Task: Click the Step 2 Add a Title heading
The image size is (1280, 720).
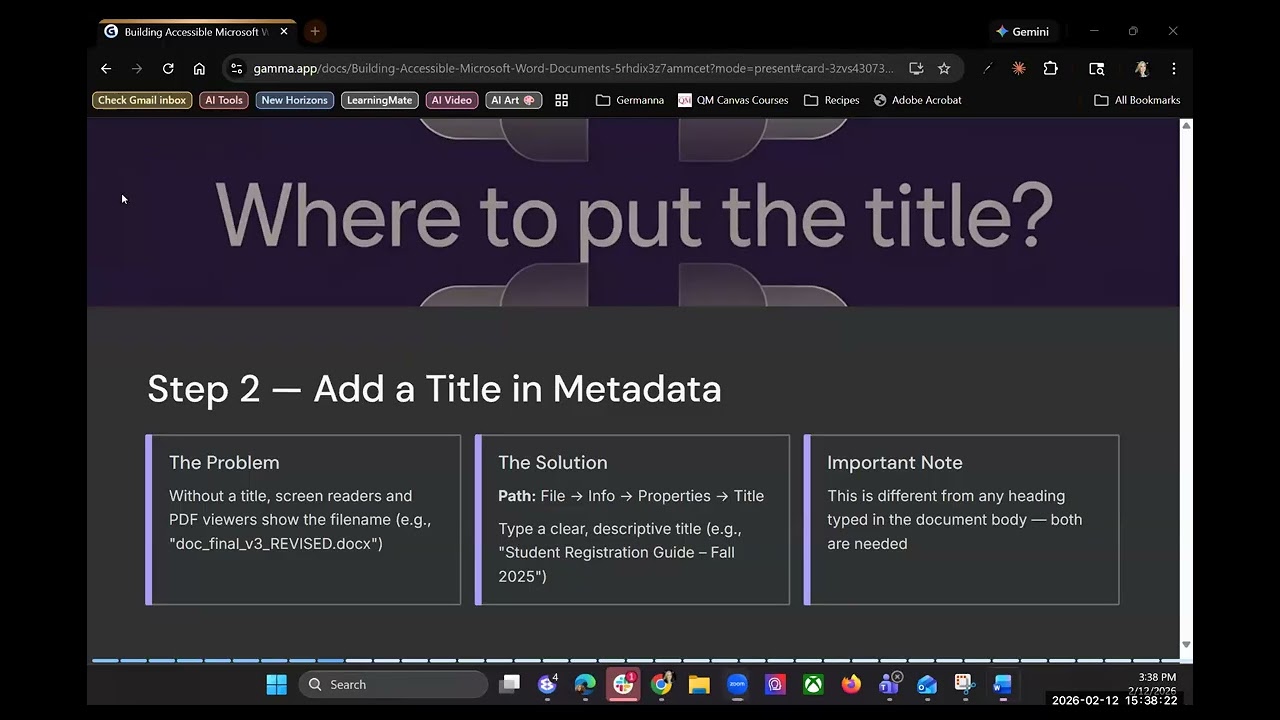Action: pyautogui.click(x=434, y=389)
